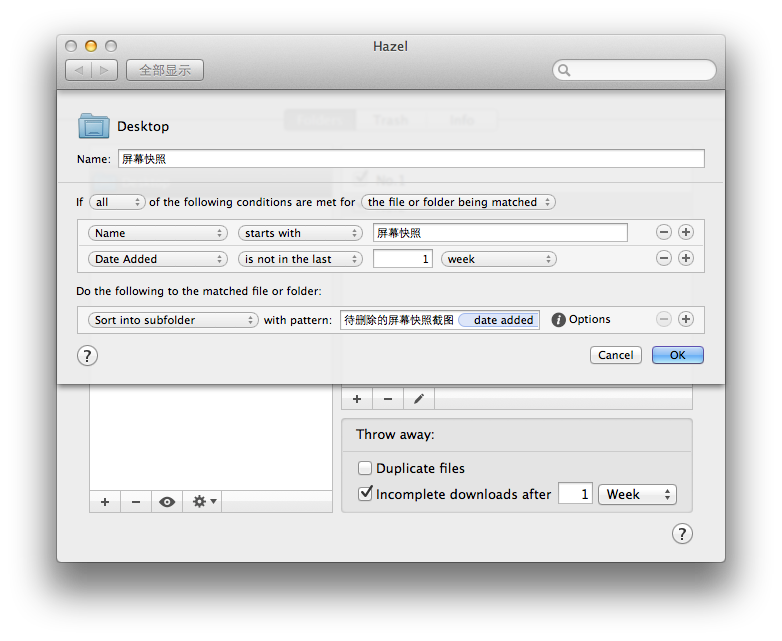Confirm the rule with OK
The width and height of the screenshot is (782, 641).
pos(677,355)
